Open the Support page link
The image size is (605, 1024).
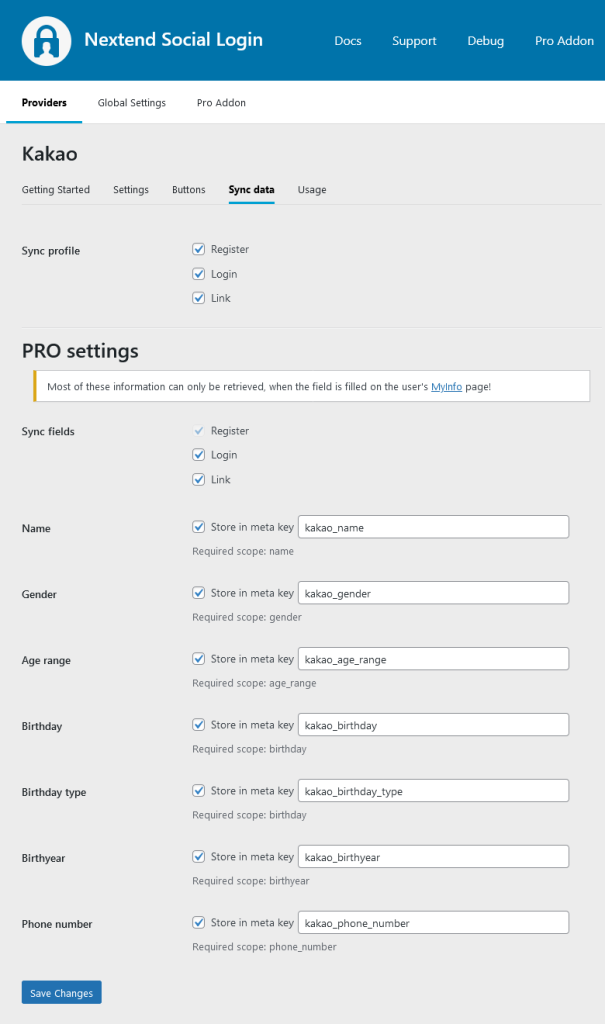414,41
